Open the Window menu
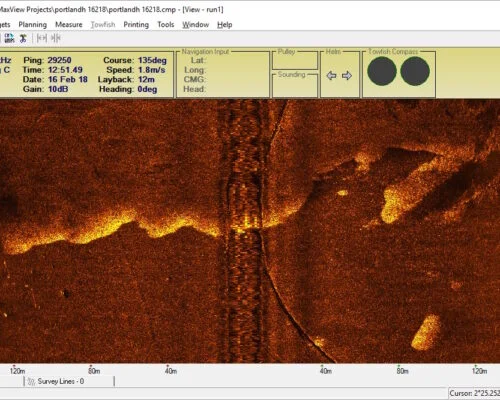500x400 pixels. (x=195, y=25)
